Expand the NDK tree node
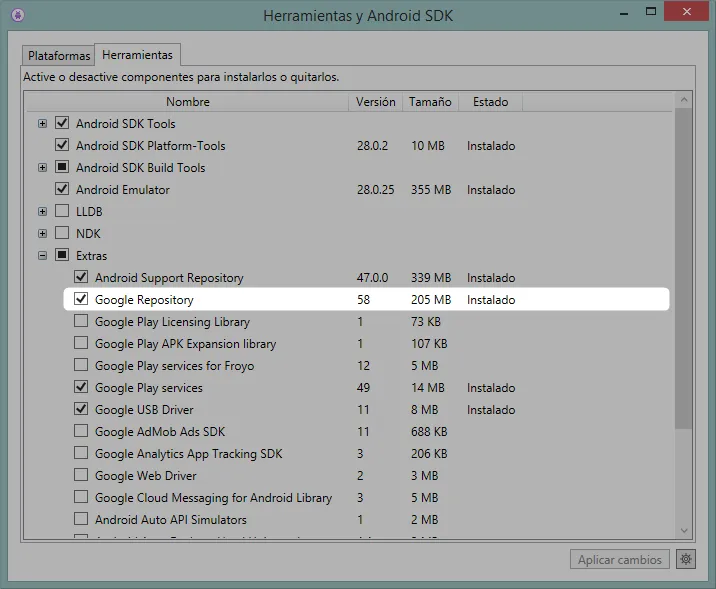716x589 pixels. [x=42, y=234]
